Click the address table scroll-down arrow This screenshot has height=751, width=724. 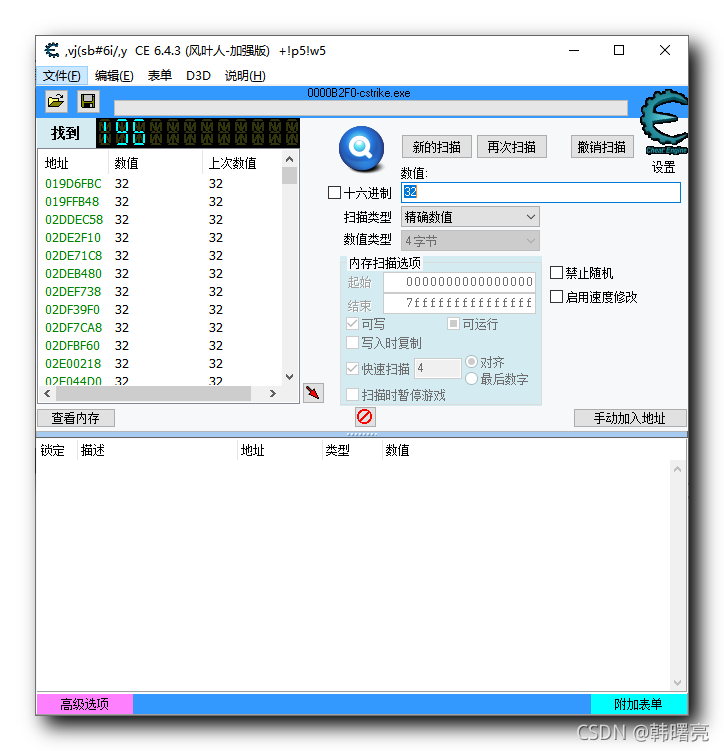click(677, 683)
